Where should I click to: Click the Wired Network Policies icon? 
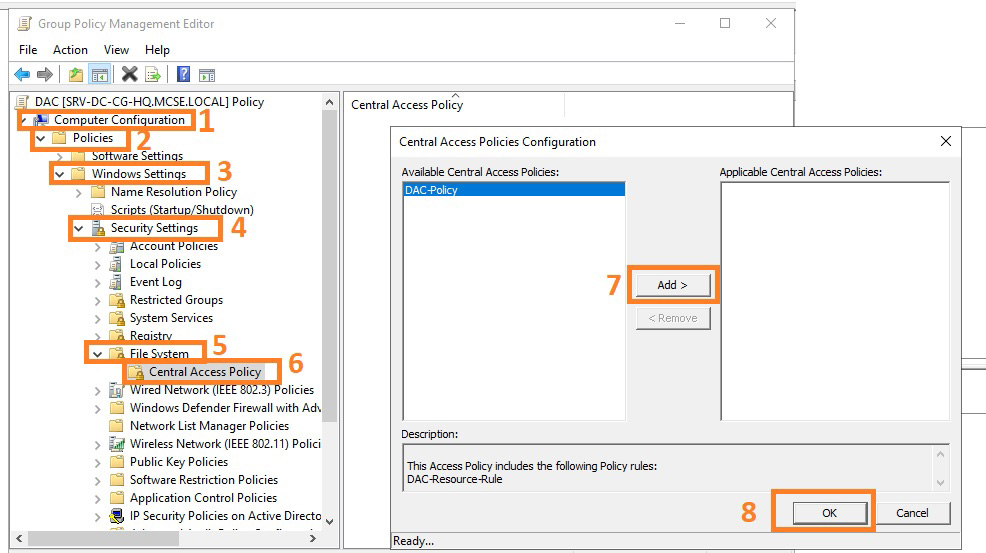coord(116,390)
